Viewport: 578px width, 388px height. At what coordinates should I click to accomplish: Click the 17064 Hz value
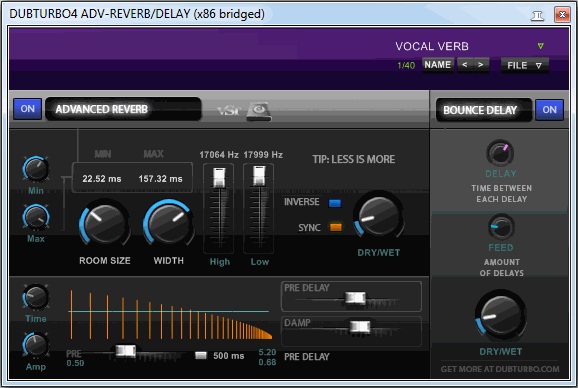click(x=219, y=155)
